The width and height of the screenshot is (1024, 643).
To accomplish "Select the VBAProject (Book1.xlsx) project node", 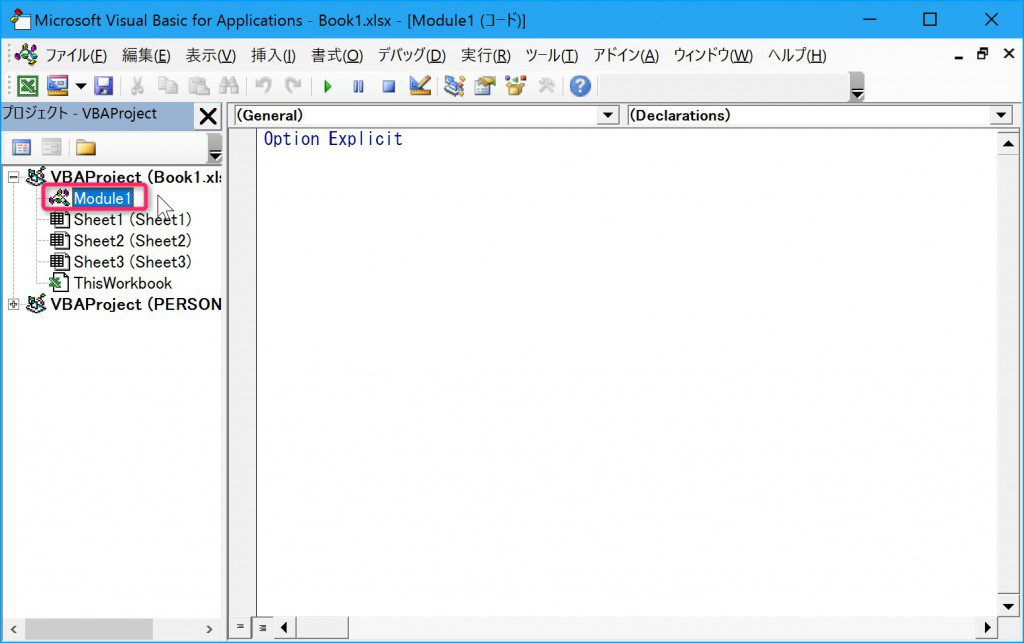I will click(136, 177).
